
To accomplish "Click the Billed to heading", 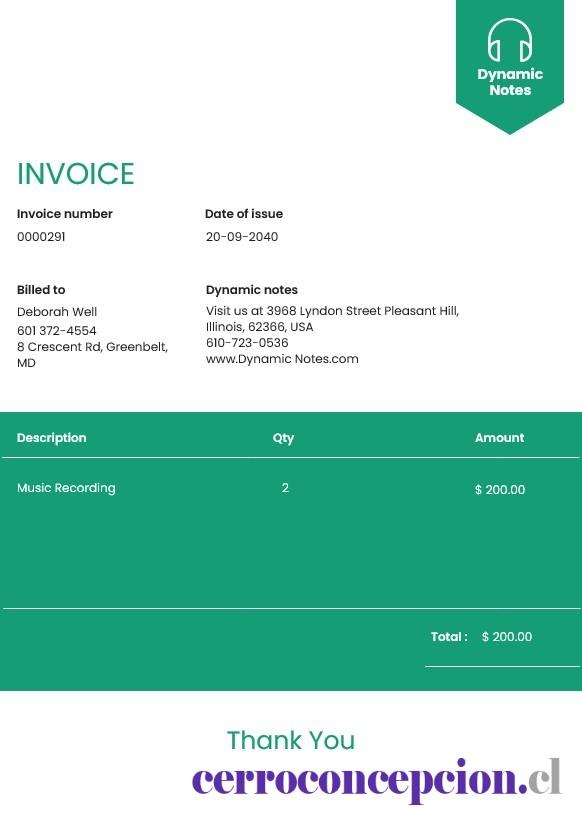I will 41,290.
